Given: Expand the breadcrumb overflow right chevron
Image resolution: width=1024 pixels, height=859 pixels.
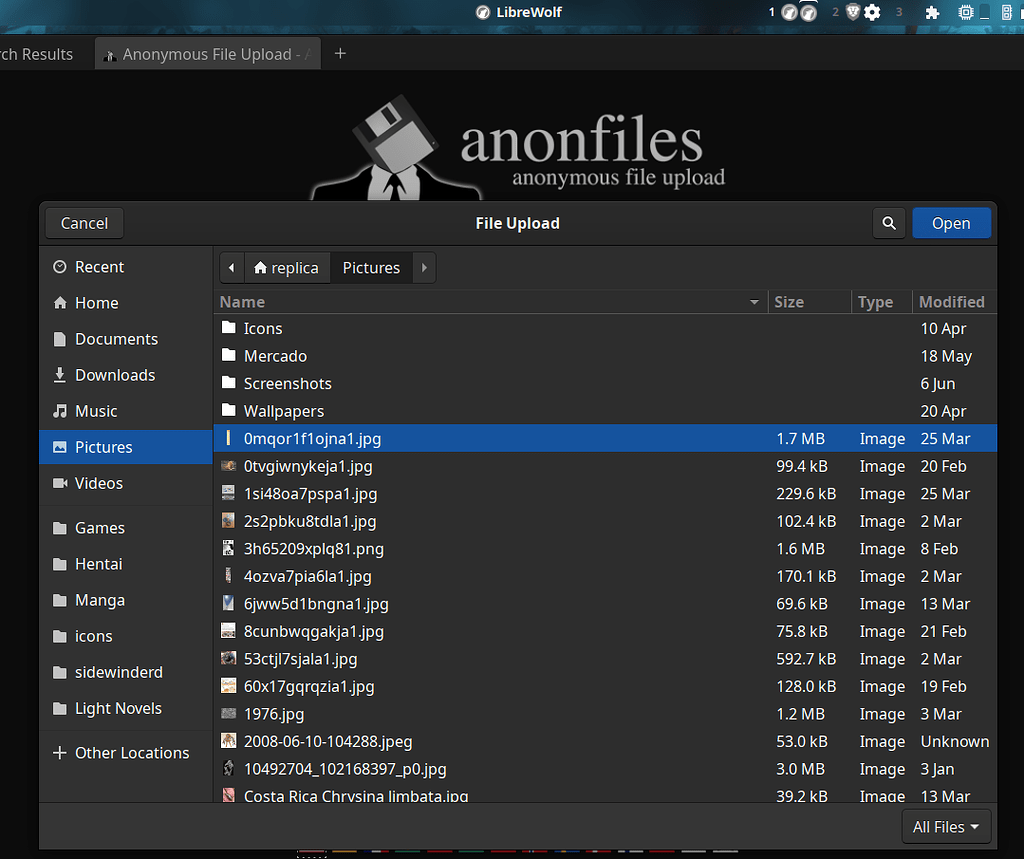Looking at the screenshot, I should [x=423, y=267].
